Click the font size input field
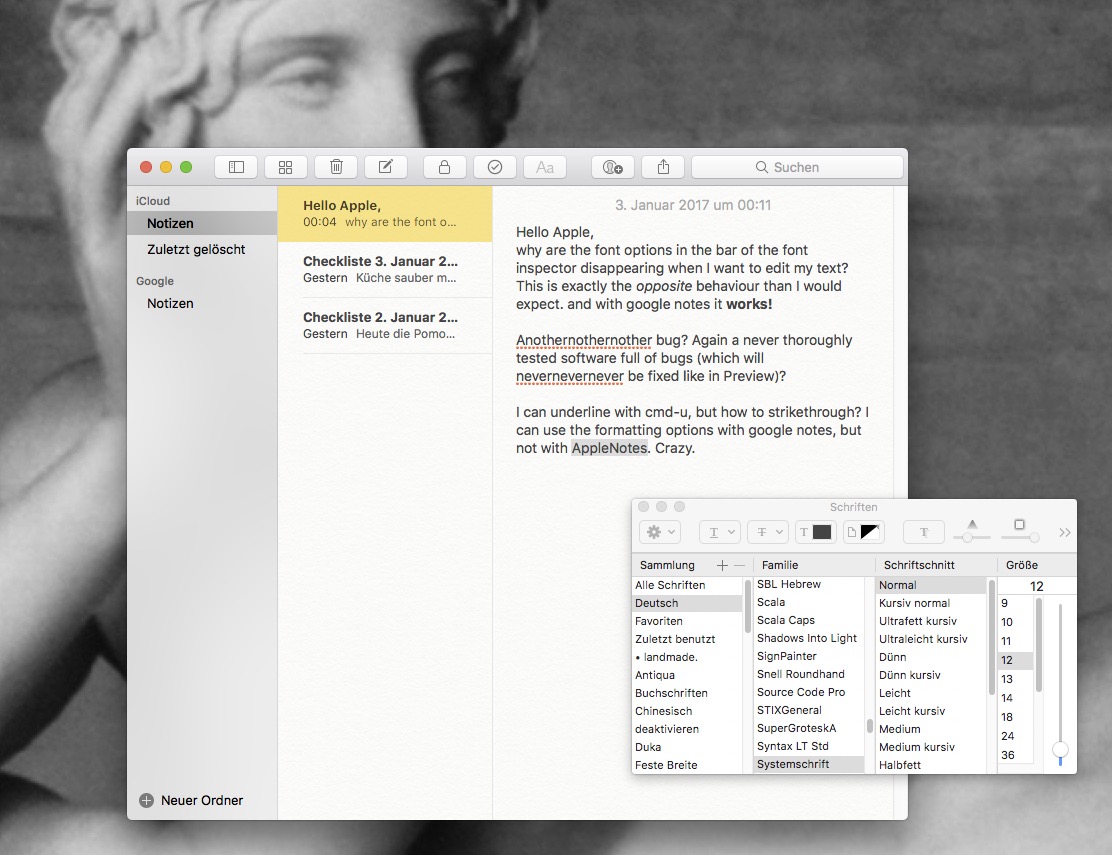1112x855 pixels. tap(1036, 586)
